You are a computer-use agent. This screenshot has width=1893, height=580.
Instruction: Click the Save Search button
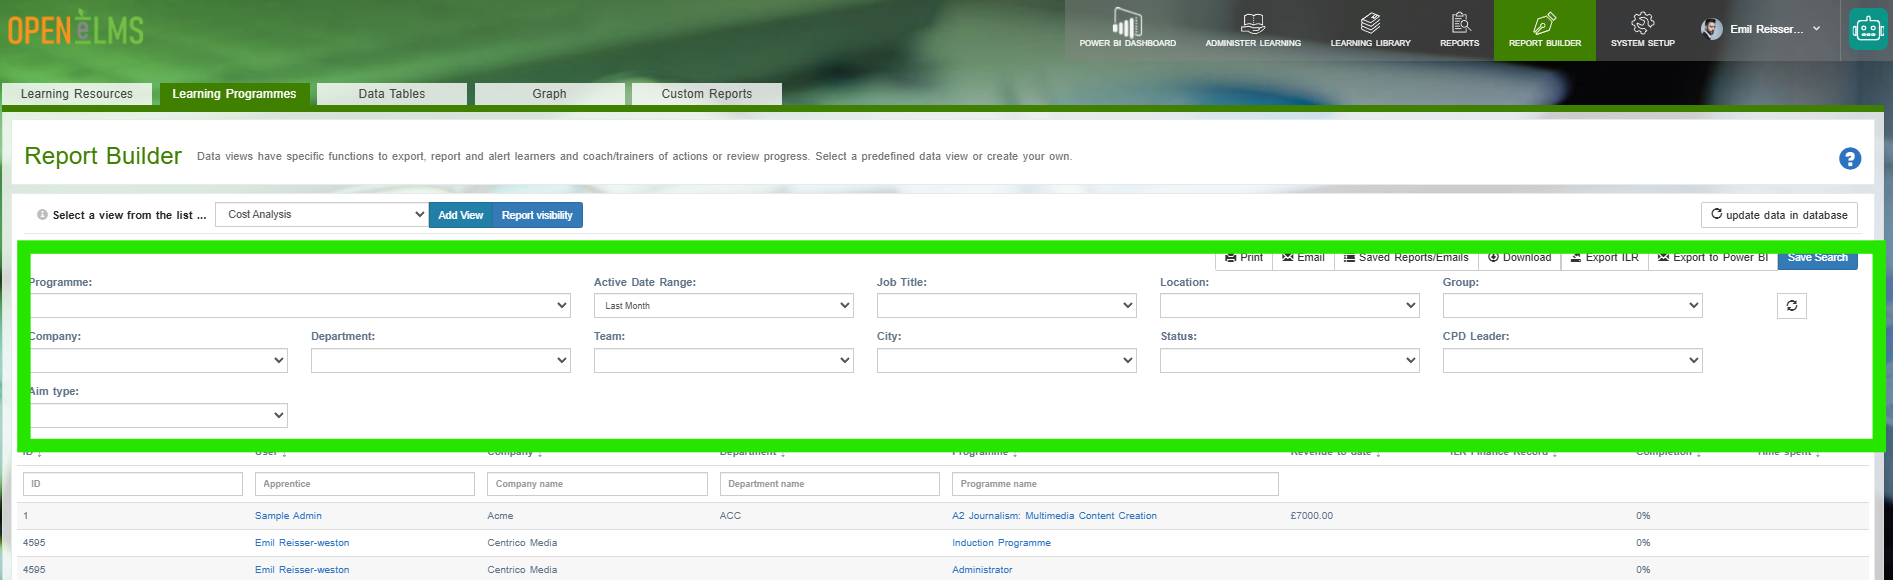1817,258
